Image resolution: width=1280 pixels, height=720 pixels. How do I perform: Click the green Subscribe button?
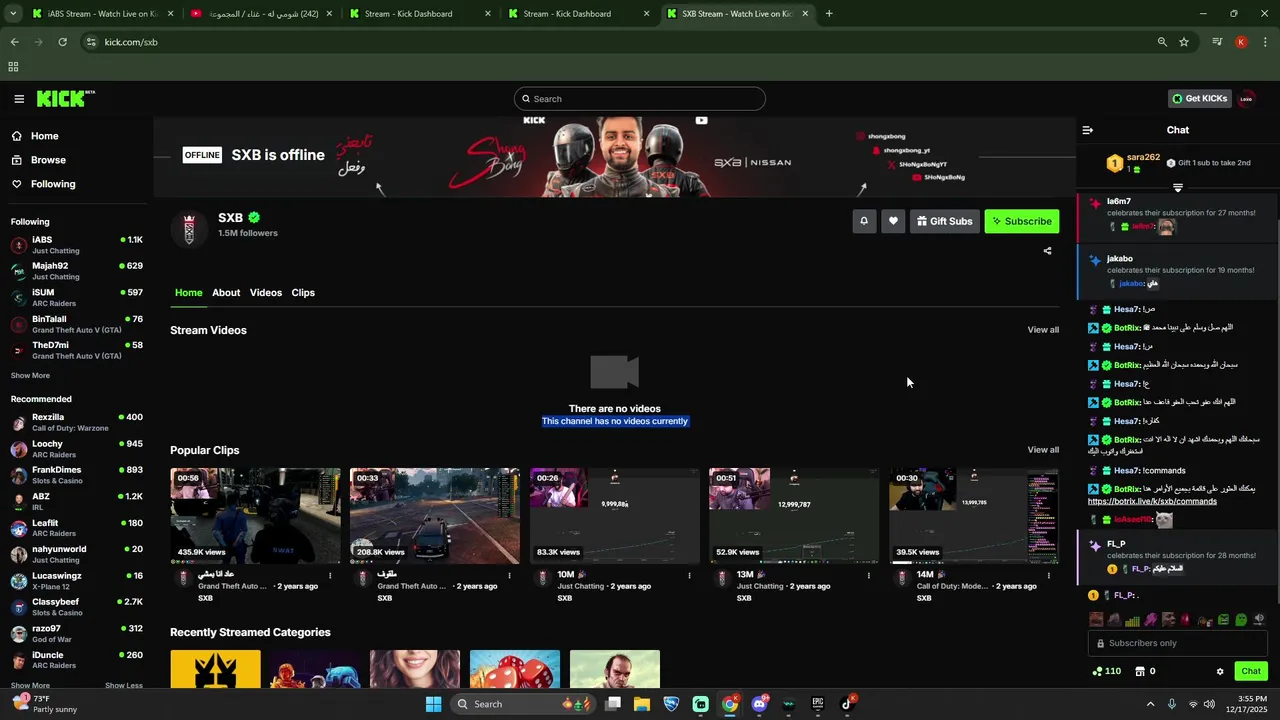click(x=1021, y=221)
